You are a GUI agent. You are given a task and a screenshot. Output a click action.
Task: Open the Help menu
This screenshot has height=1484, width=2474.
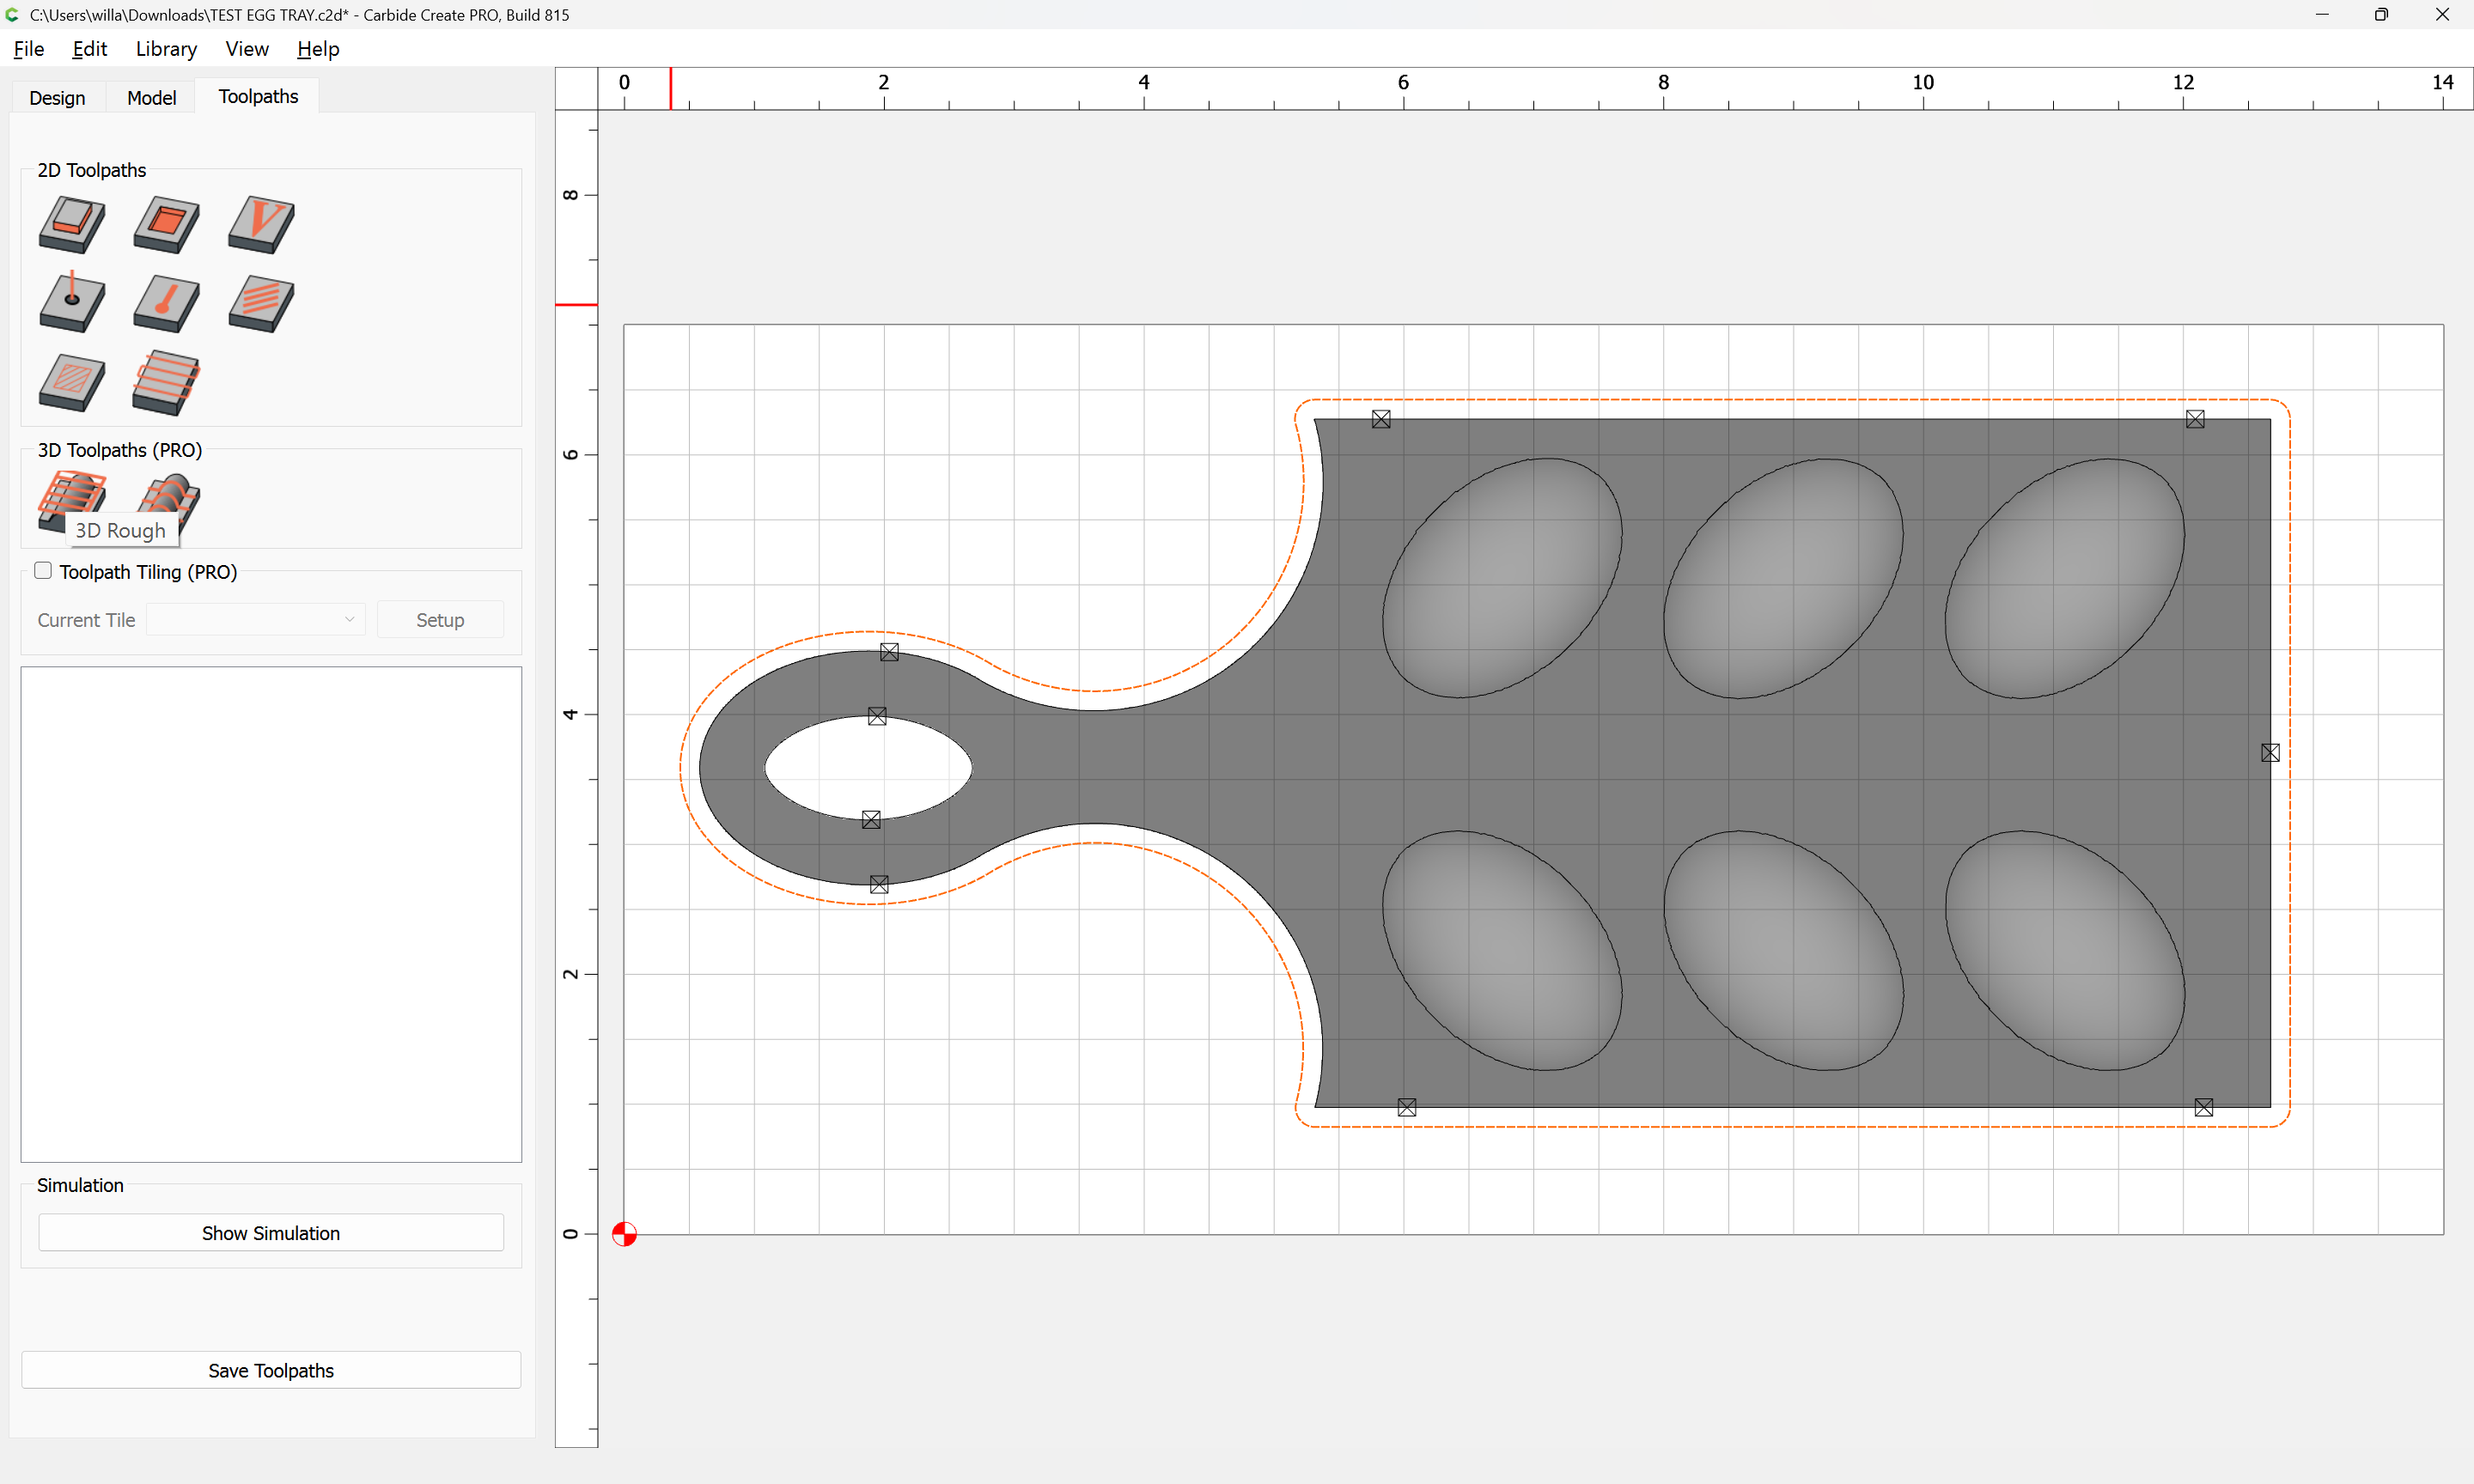point(318,49)
